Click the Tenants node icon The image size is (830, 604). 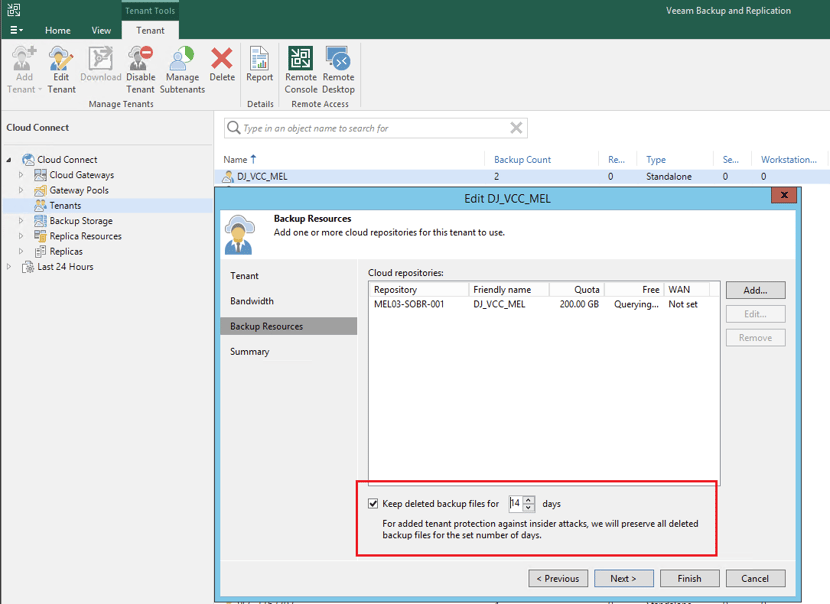[x=40, y=205]
